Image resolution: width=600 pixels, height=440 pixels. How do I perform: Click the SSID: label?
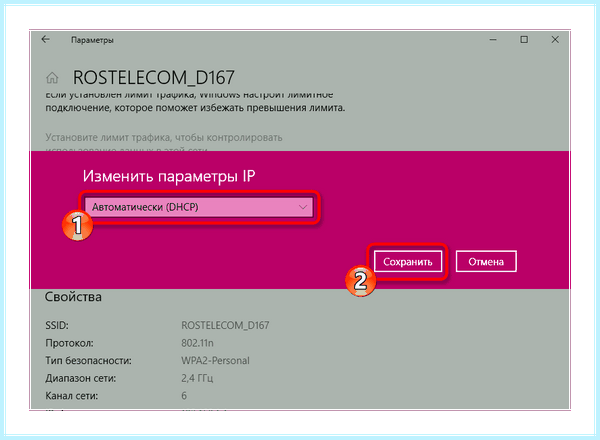(x=57, y=326)
